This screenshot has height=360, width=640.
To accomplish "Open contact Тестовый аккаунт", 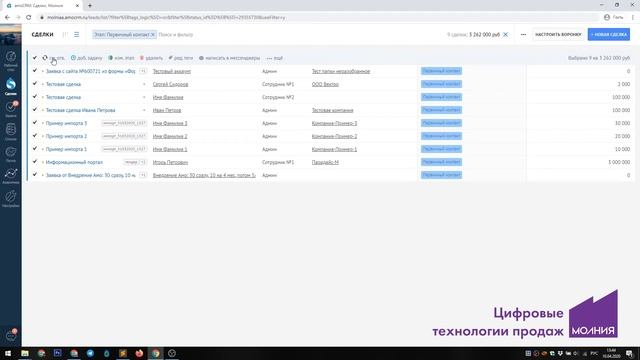I will tap(172, 71).
